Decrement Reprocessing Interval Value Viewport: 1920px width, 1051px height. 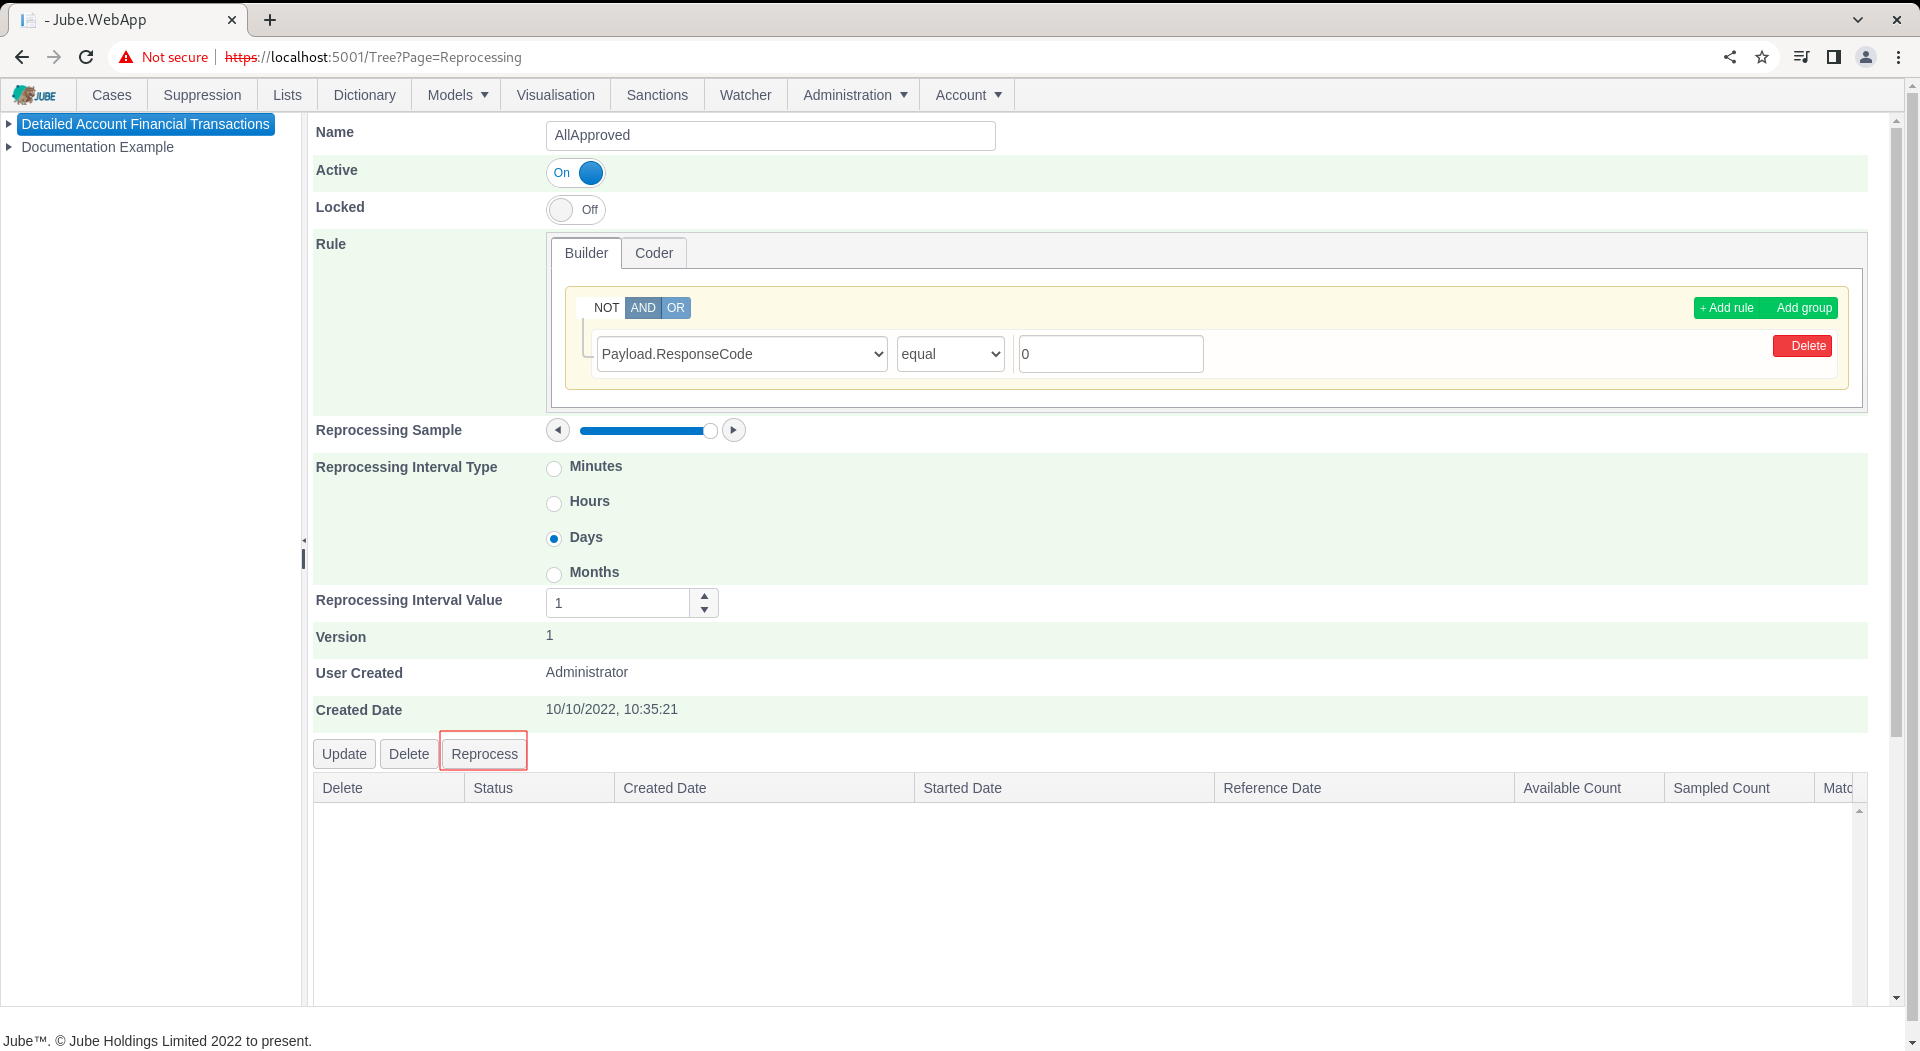coord(704,610)
